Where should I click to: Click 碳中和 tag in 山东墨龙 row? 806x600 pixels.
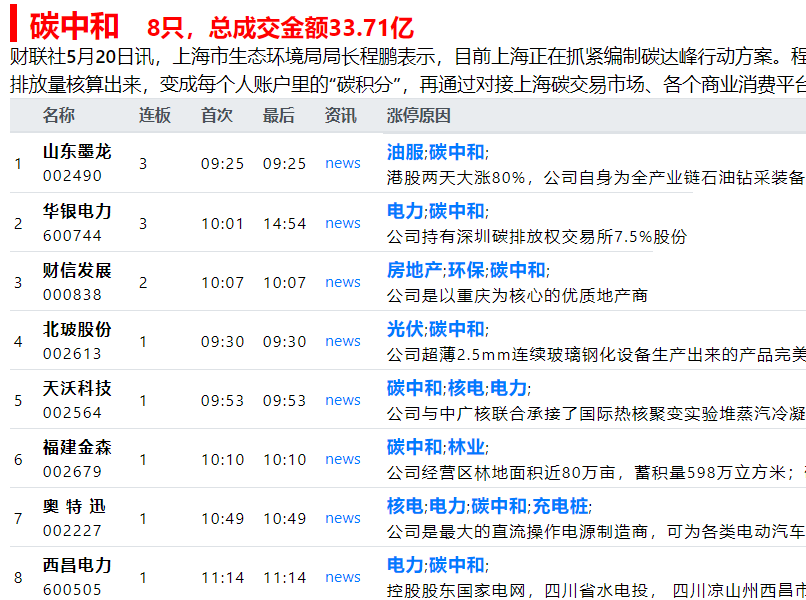coord(456,152)
